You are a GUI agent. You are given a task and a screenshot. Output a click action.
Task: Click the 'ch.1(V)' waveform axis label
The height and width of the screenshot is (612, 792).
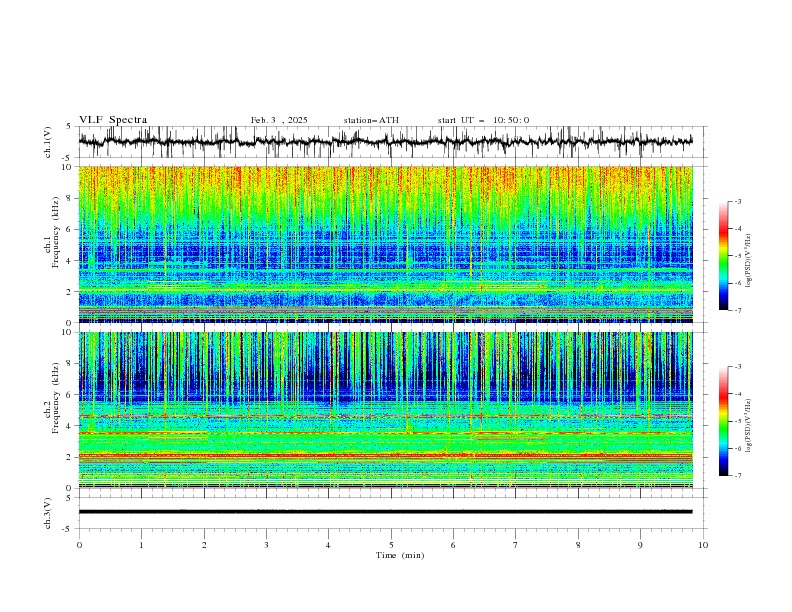tap(48, 142)
